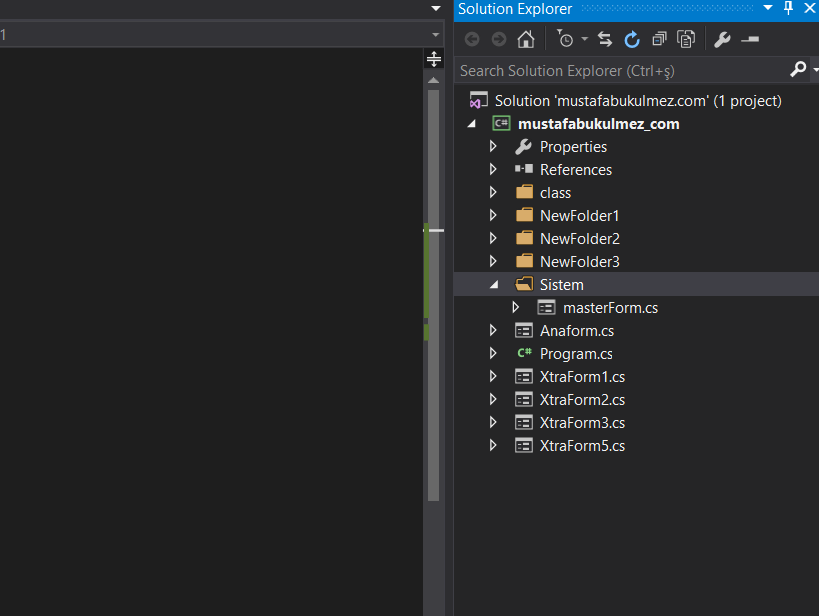This screenshot has height=616, width=819.
Task: Collapse the Sistem folder
Action: [493, 285]
